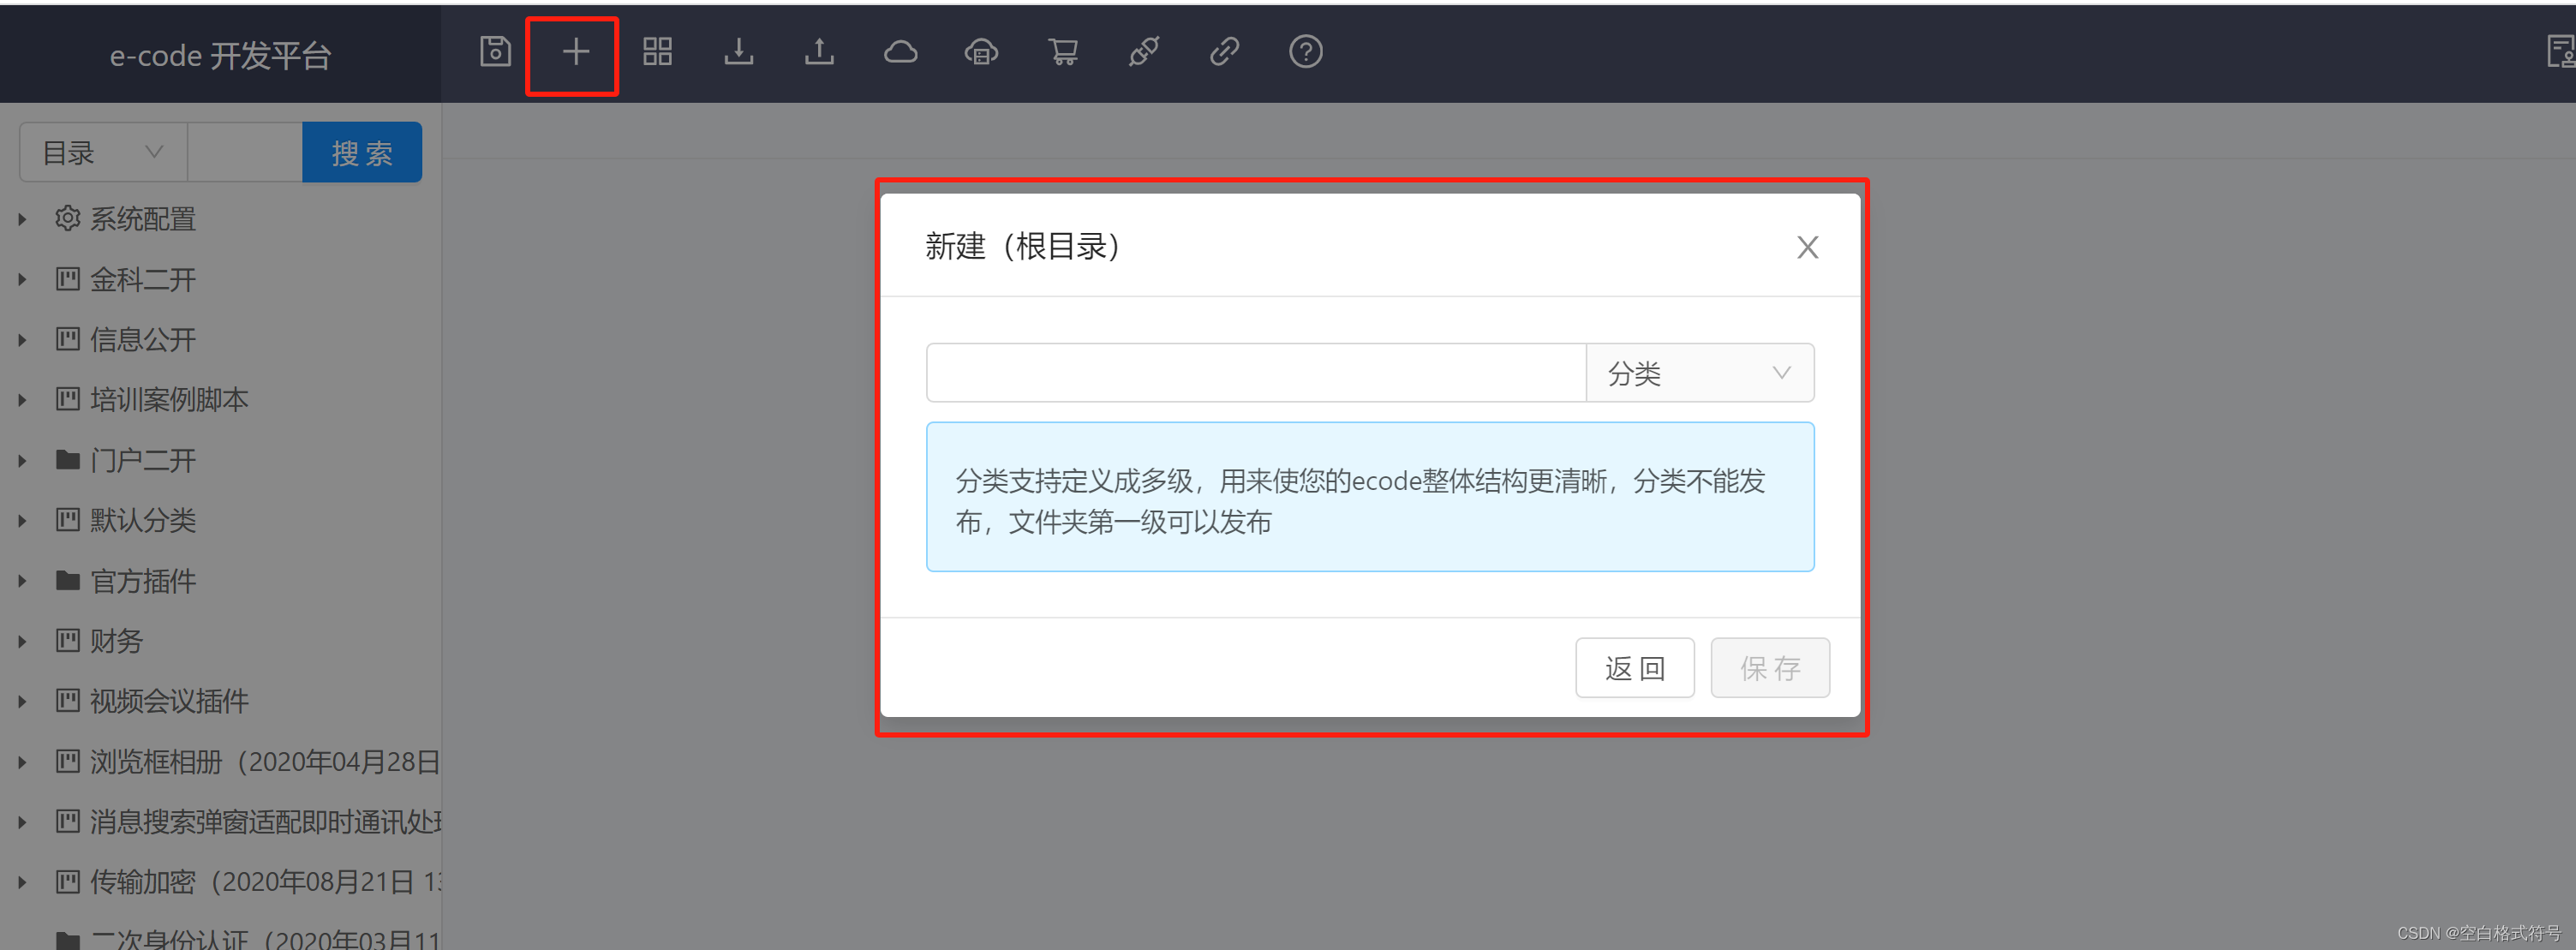Viewport: 2576px width, 950px height.
Task: Open the 目录 dropdown in the sidebar
Action: [x=102, y=152]
